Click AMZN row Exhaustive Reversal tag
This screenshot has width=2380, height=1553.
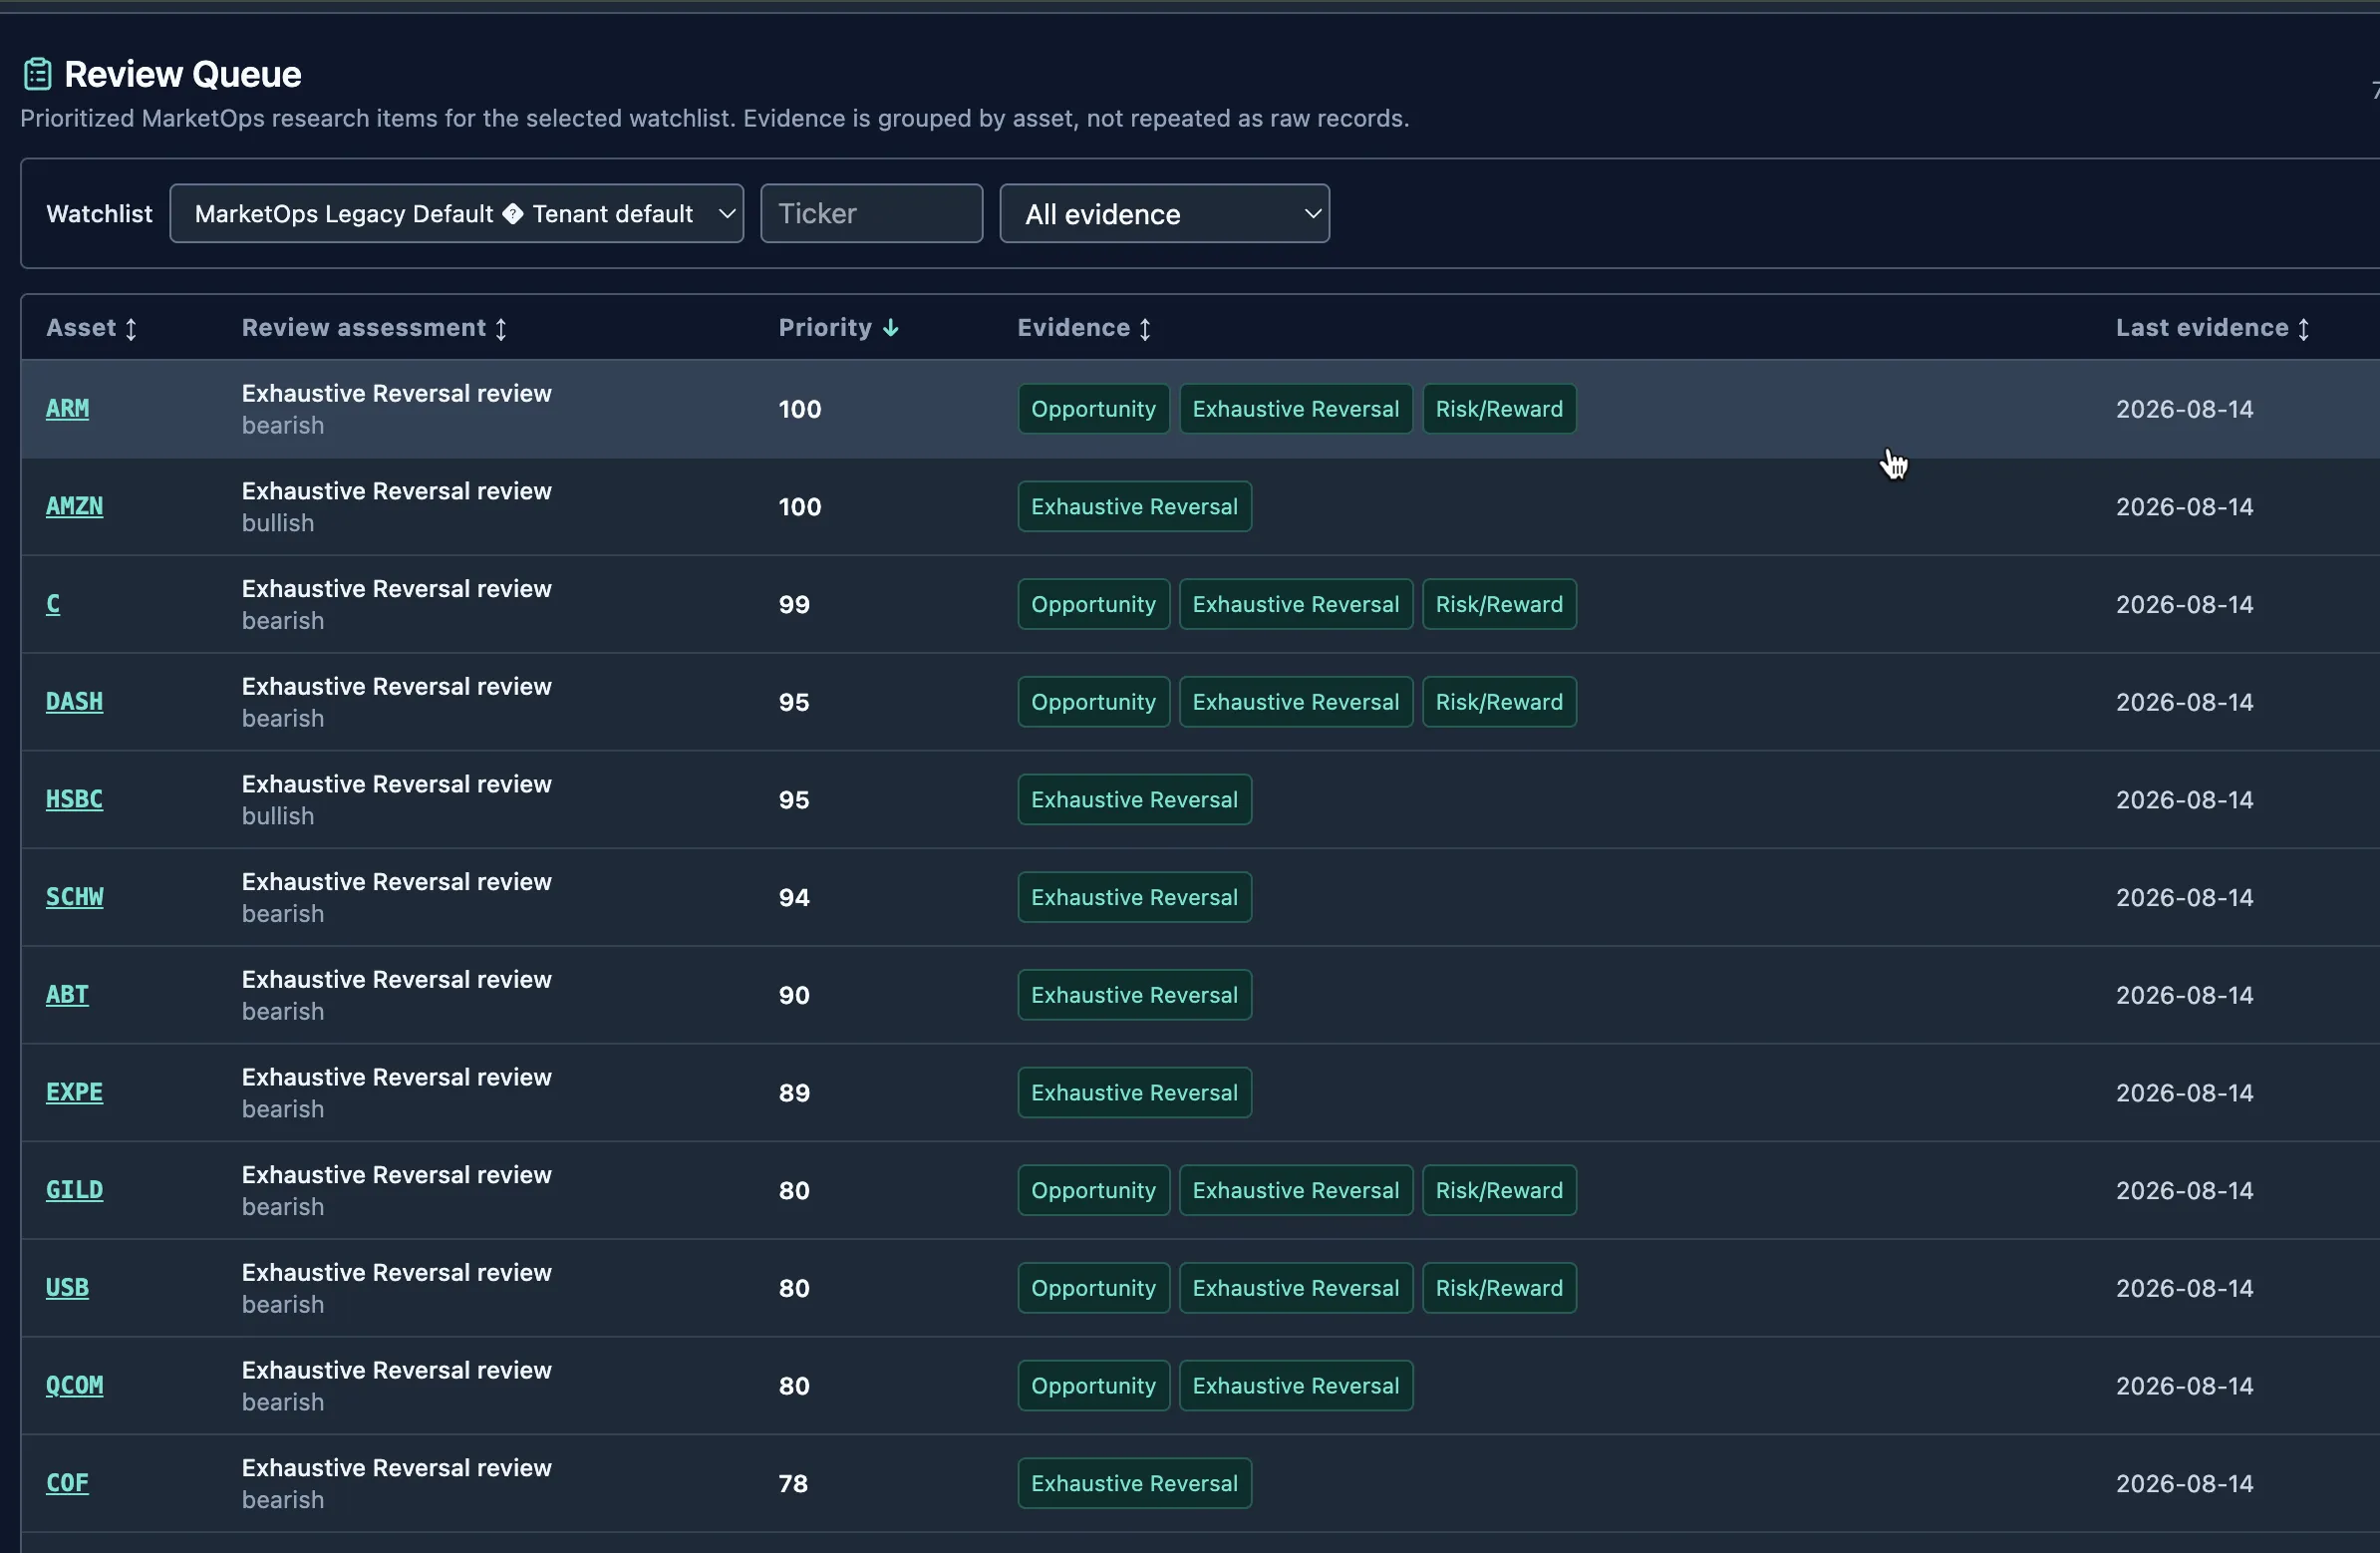point(1134,507)
